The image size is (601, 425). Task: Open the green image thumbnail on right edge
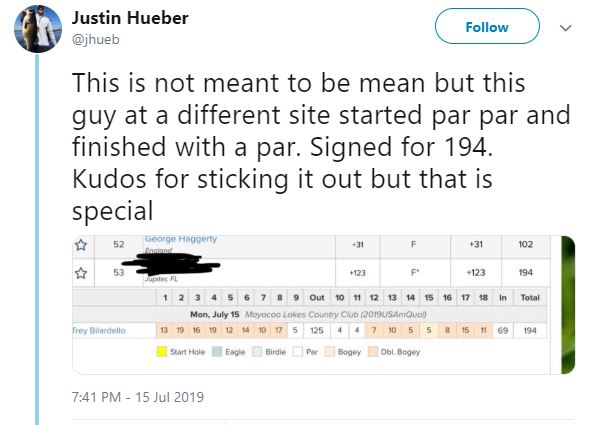[x=567, y=300]
